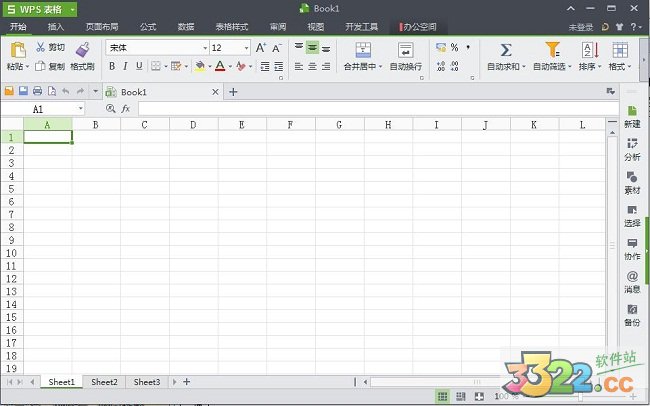Viewport: 650px width, 406px height.
Task: Click the Copy (复制) icon
Action: point(40,66)
